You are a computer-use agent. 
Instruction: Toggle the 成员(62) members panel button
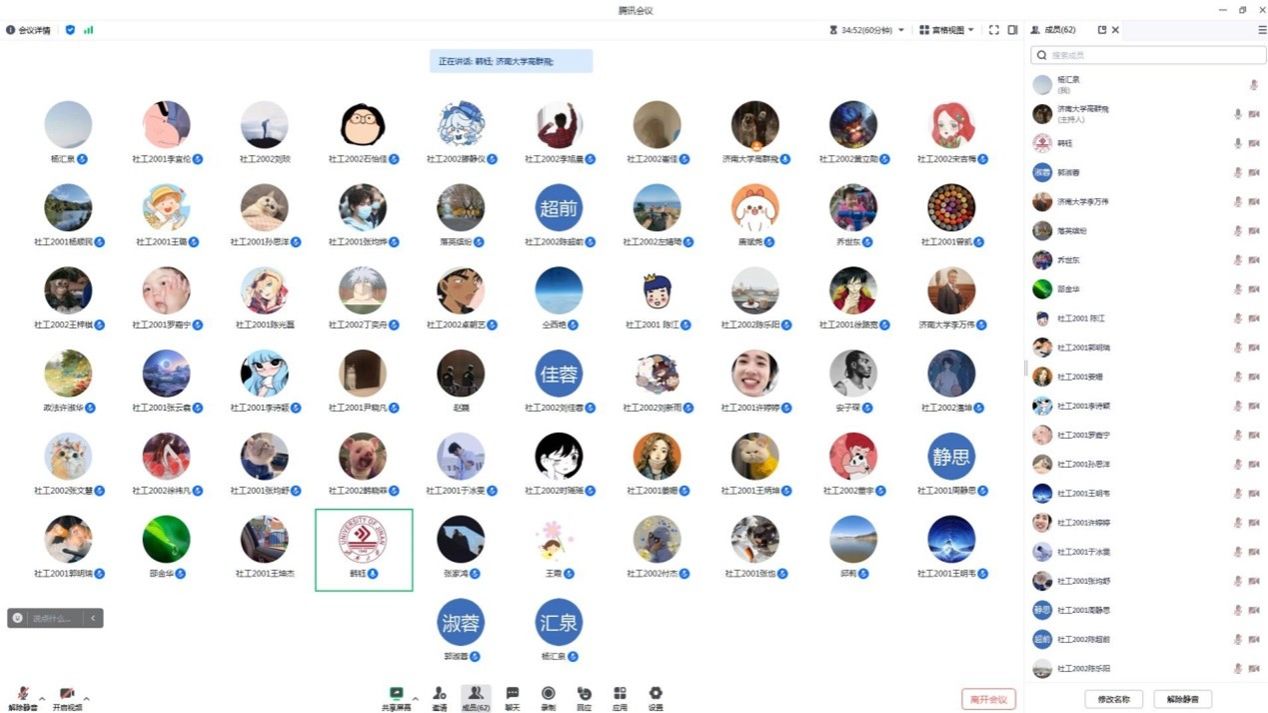(x=476, y=696)
